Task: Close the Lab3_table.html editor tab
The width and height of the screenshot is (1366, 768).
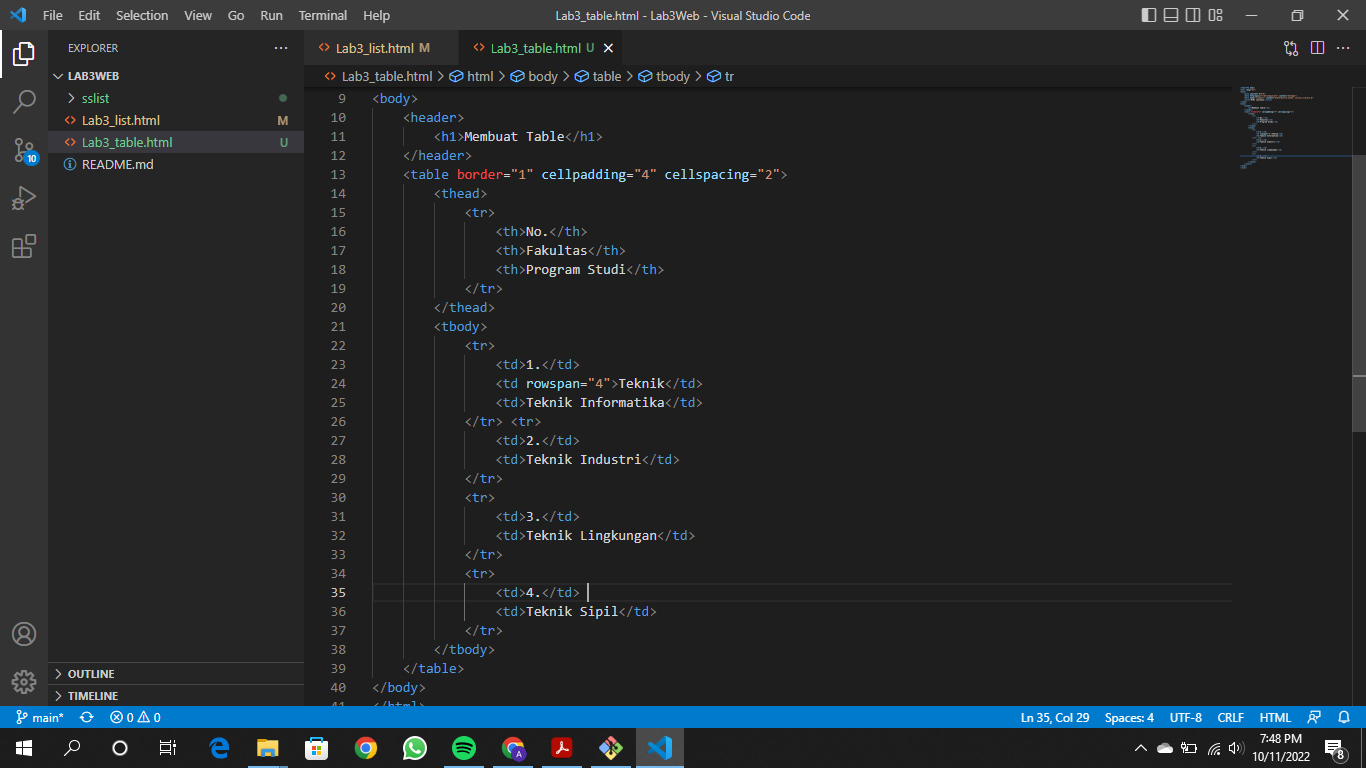Action: pos(608,48)
